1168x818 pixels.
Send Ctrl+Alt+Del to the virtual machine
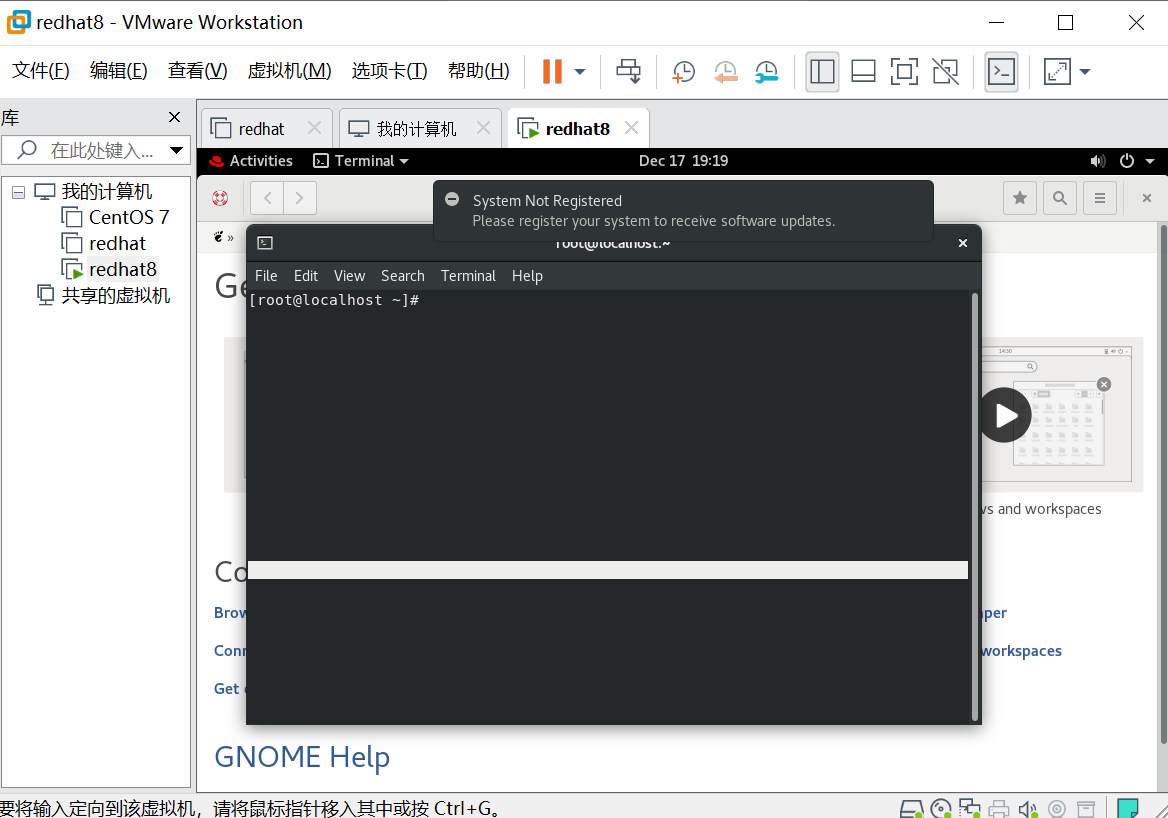coord(628,72)
